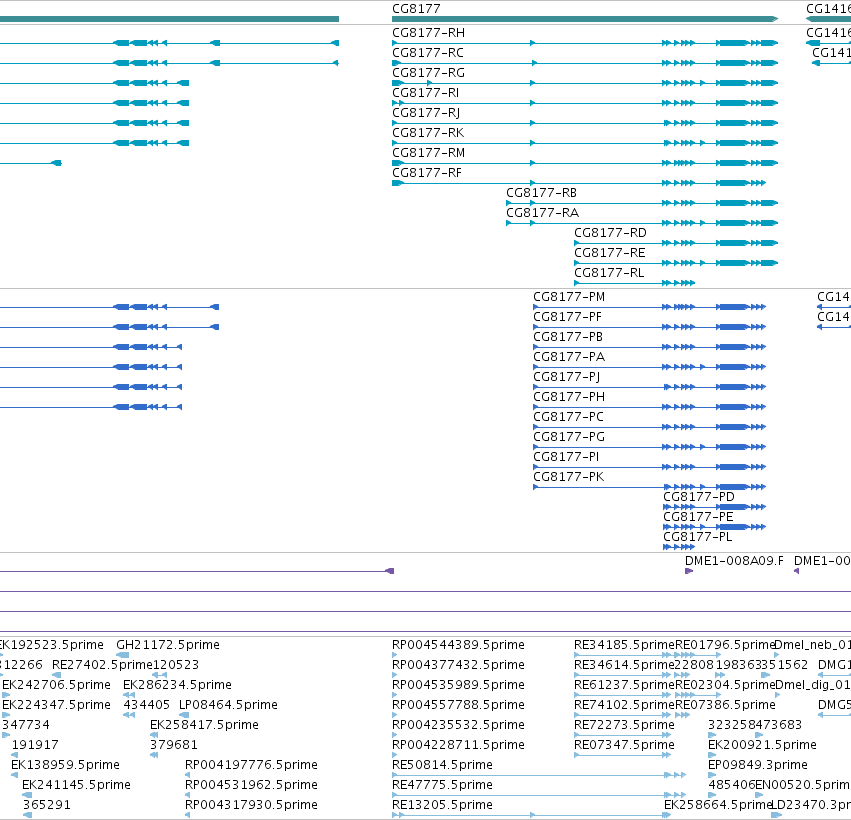The height and width of the screenshot is (820, 851).
Task: Select the purple DME1-008A09.F arrow glyph
Action: click(689, 571)
